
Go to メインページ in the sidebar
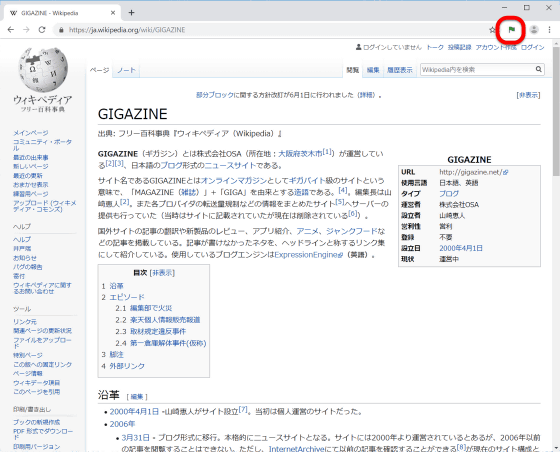tap(31, 133)
